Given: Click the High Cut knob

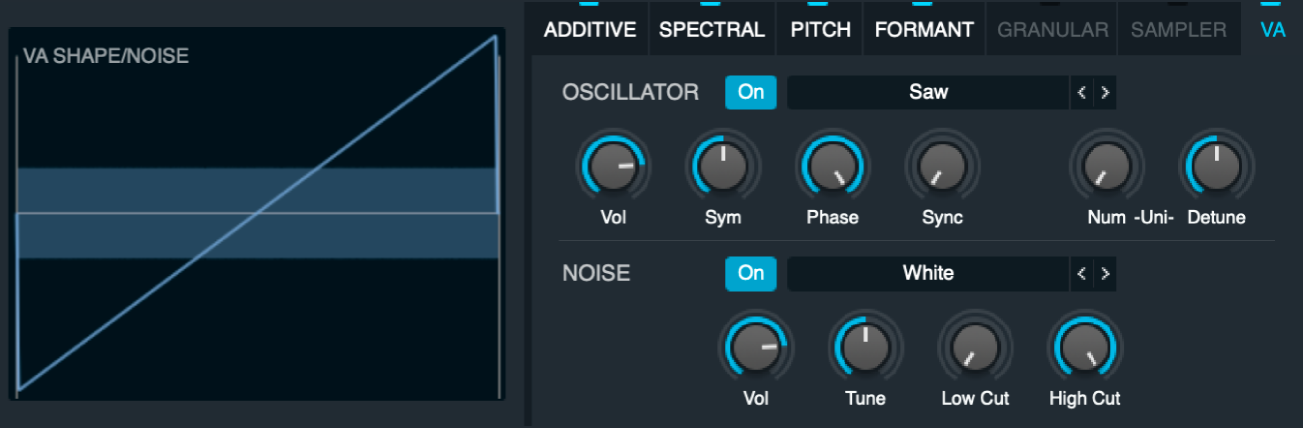Looking at the screenshot, I should (1084, 349).
